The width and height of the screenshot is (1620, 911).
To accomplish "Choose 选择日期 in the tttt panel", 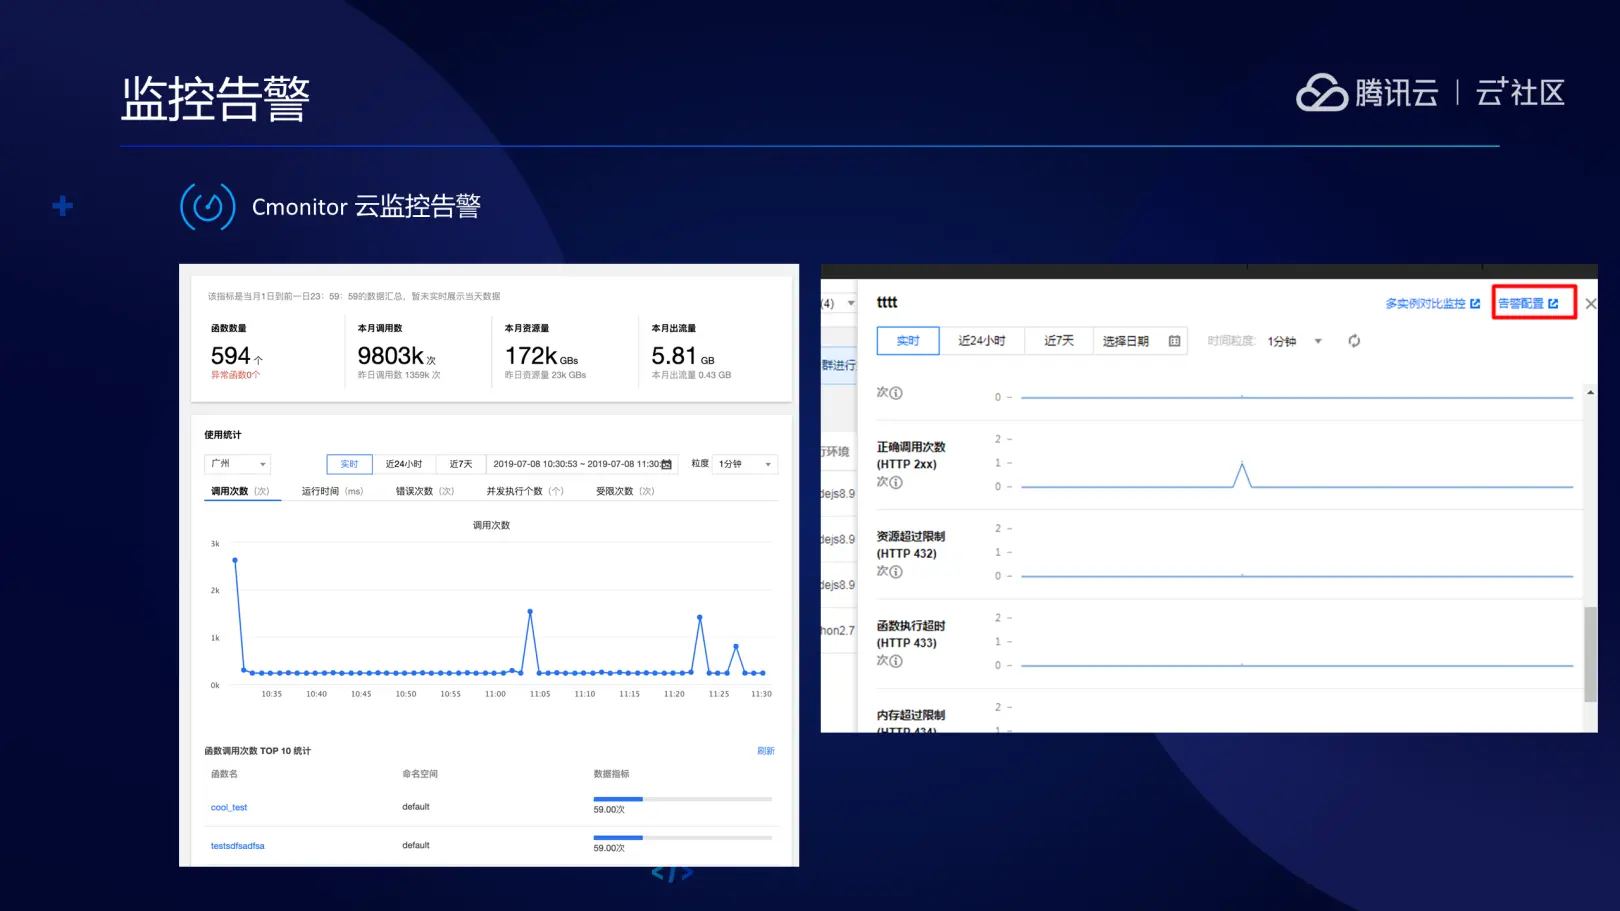I will (x=1140, y=341).
